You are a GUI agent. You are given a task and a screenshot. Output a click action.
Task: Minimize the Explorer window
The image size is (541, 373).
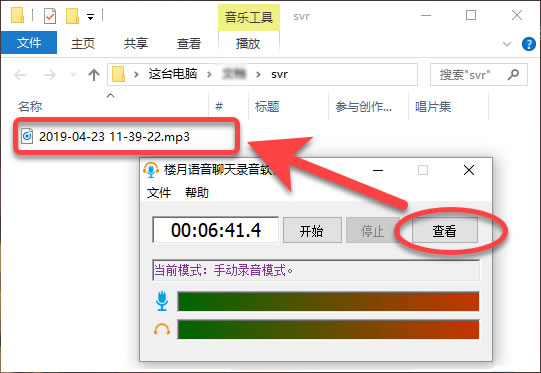click(426, 16)
